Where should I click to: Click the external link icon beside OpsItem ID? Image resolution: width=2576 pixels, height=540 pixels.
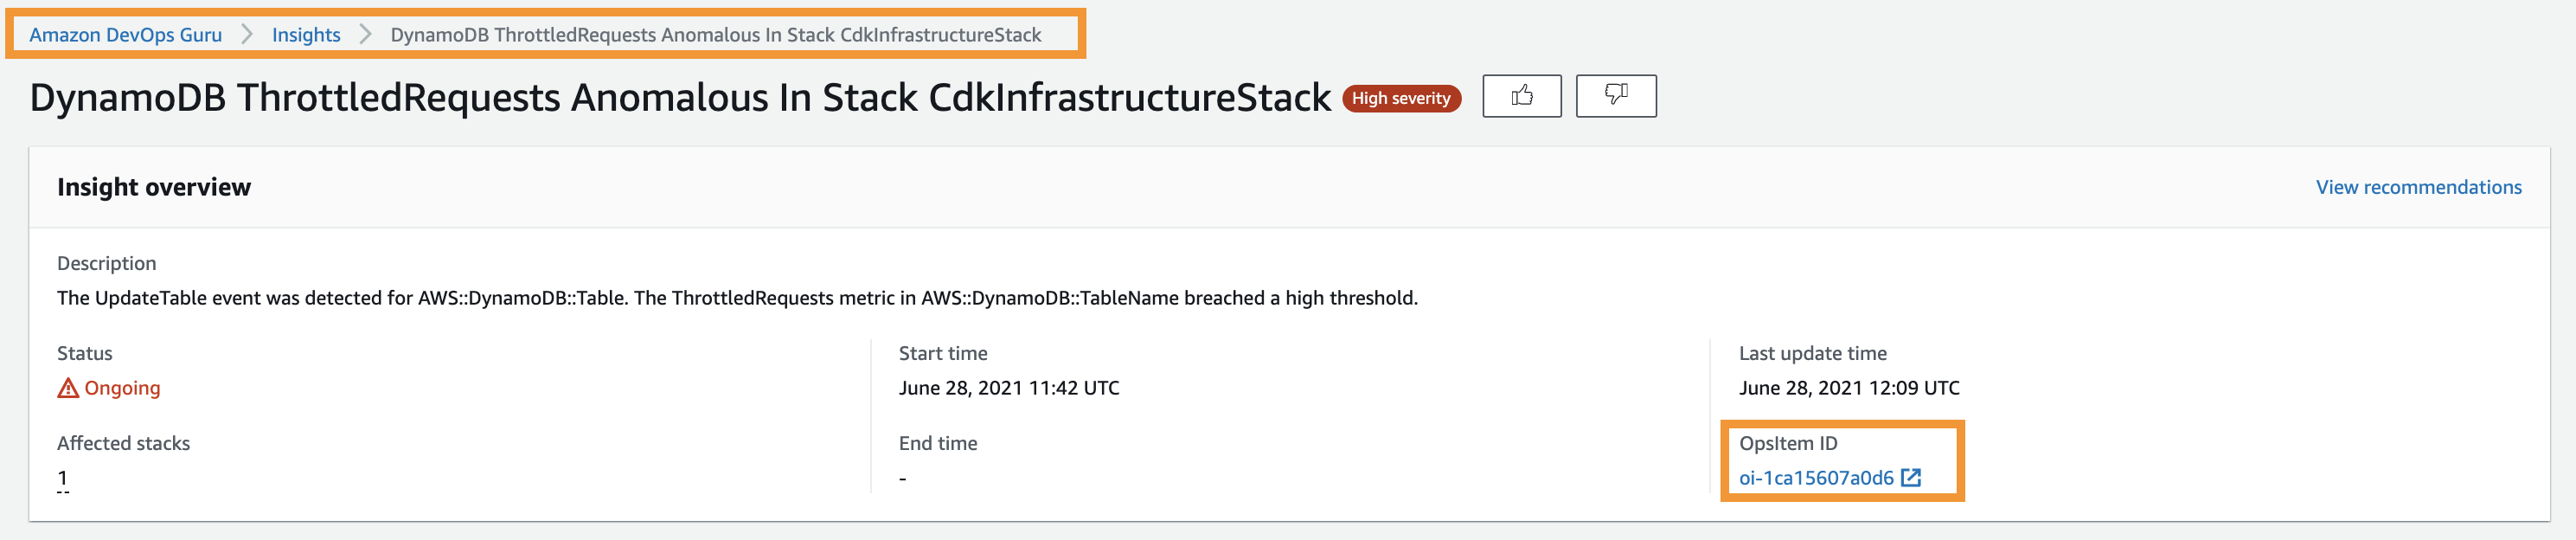tap(1911, 478)
